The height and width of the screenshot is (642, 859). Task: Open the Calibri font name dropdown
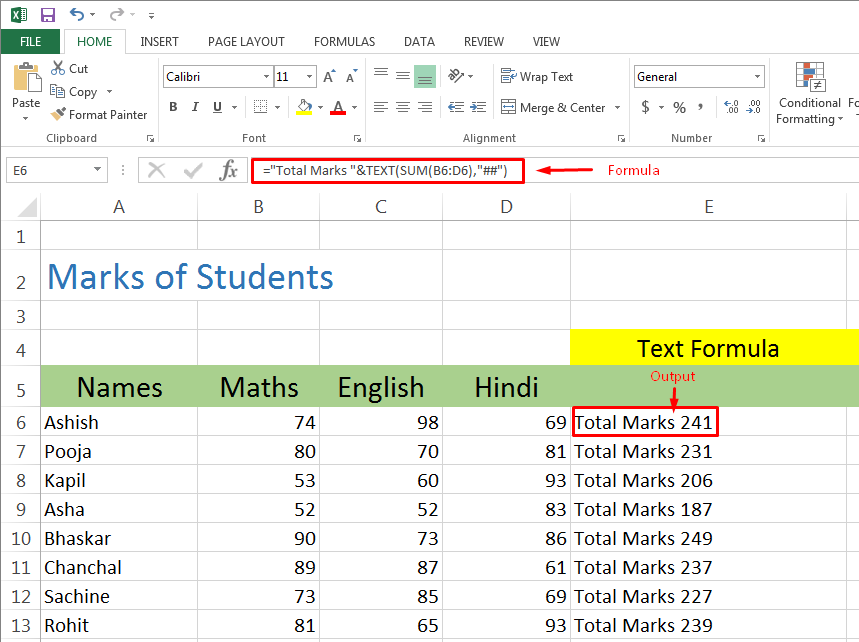pyautogui.click(x=266, y=77)
